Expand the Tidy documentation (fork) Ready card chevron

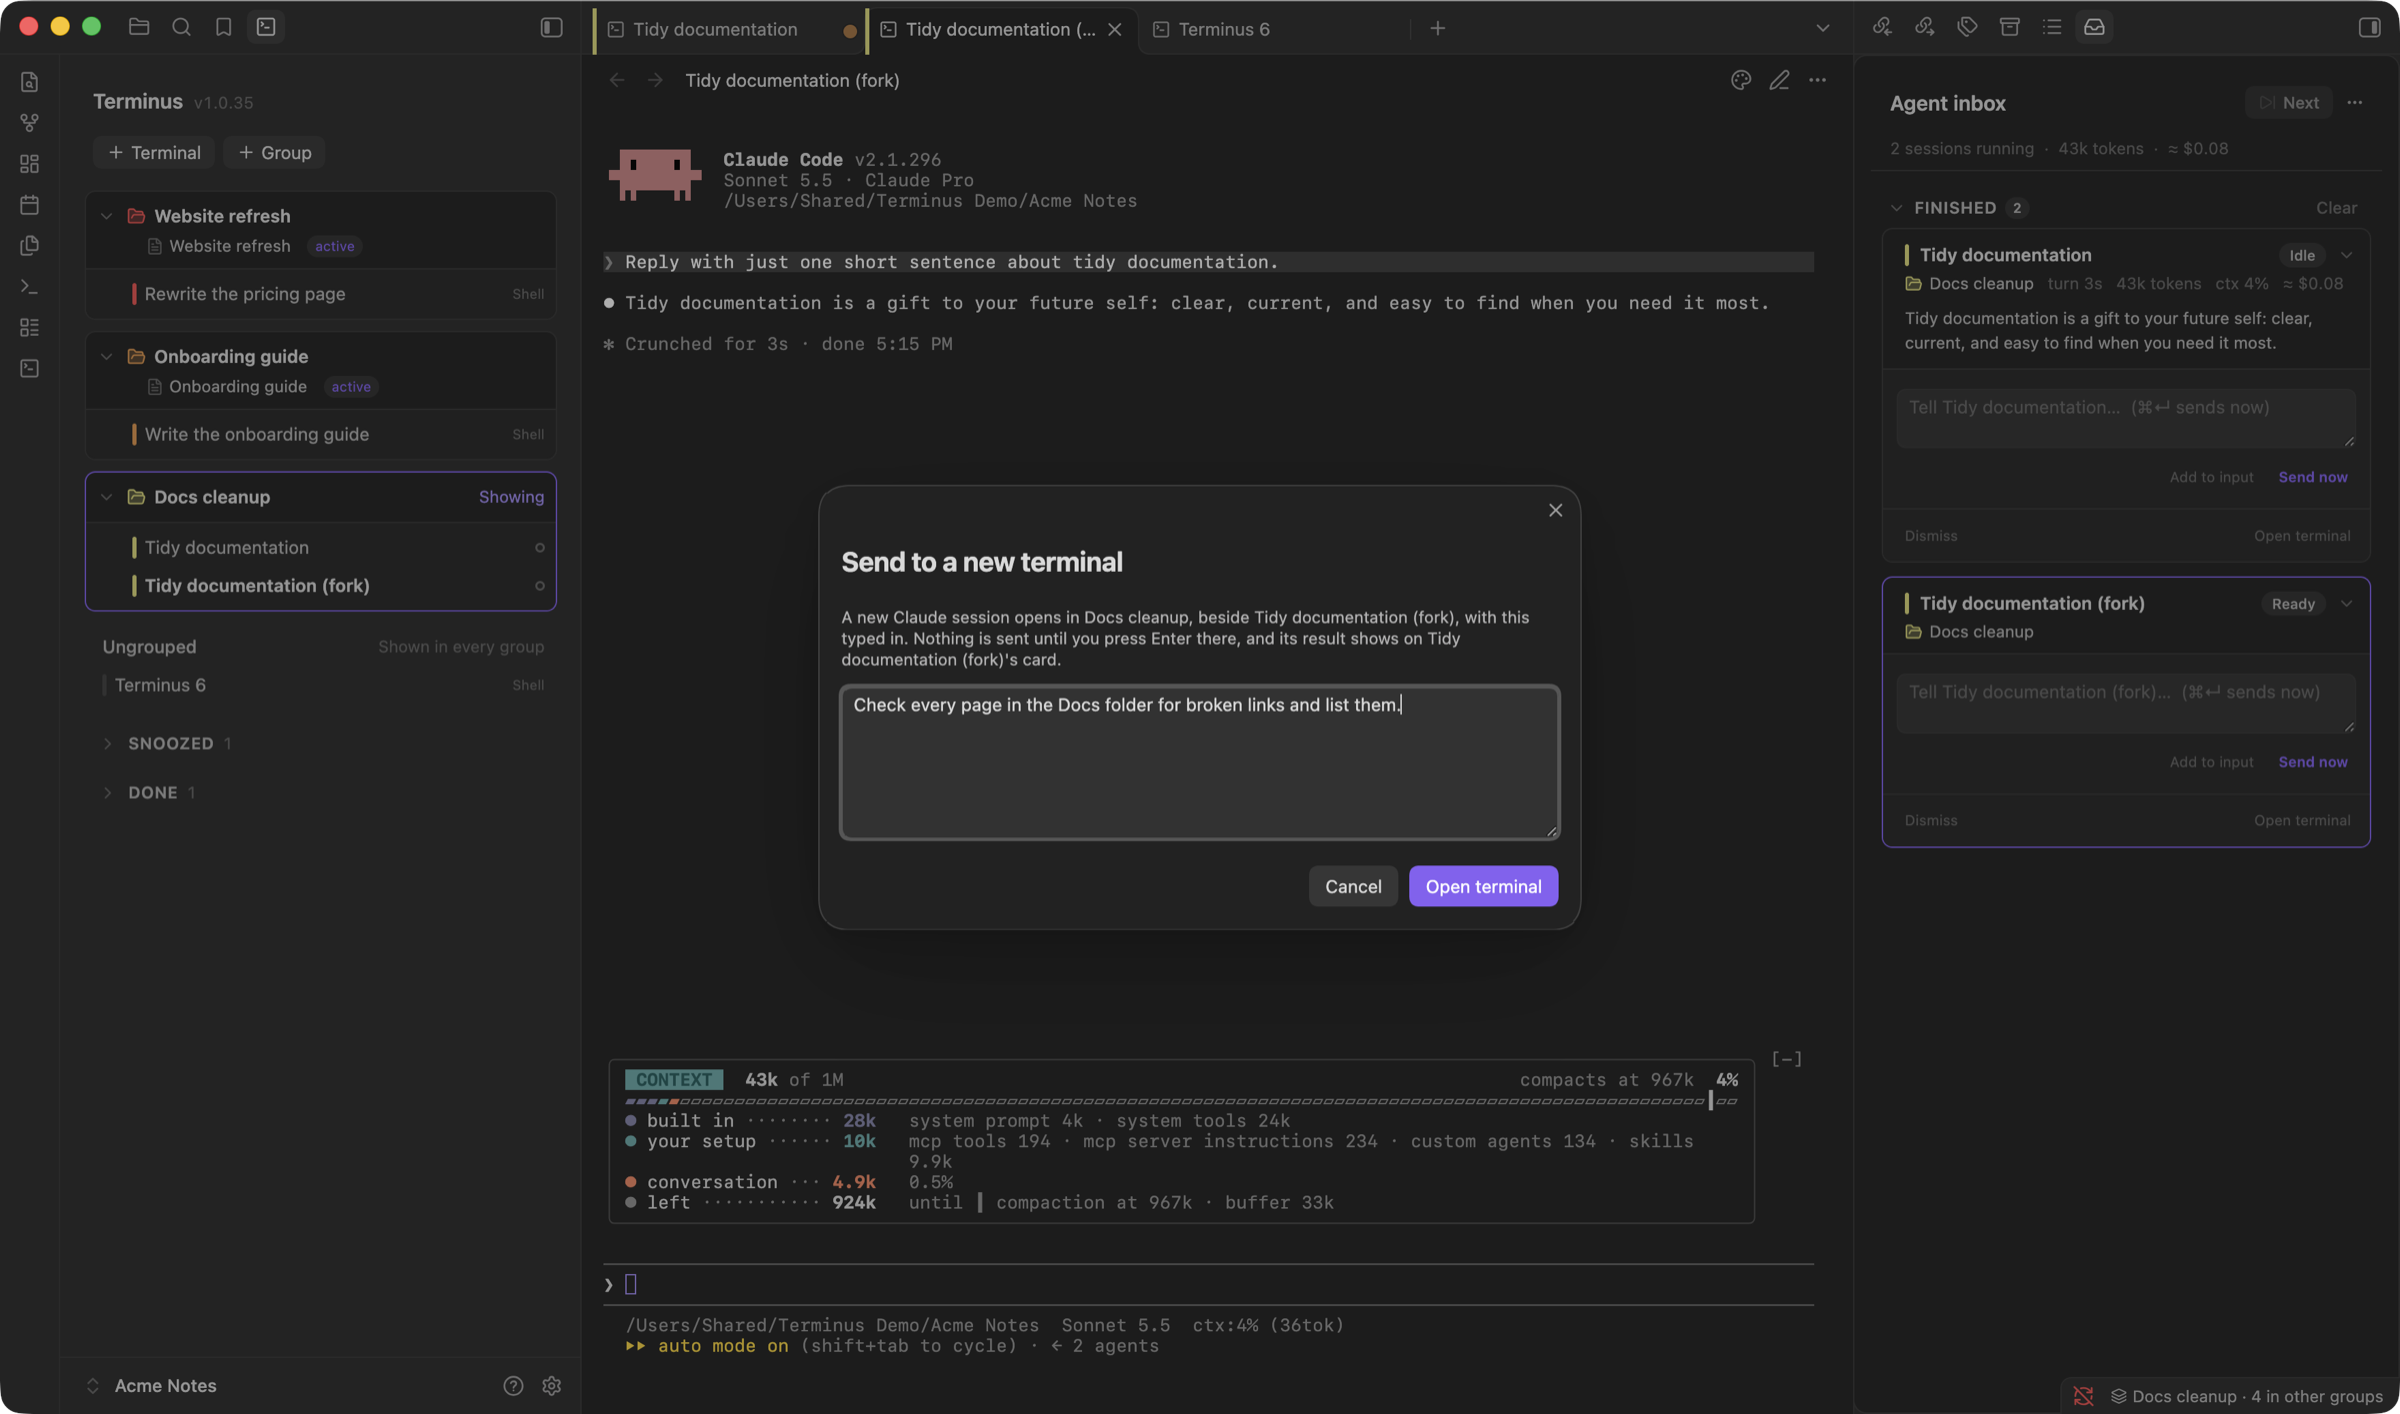tap(2346, 604)
